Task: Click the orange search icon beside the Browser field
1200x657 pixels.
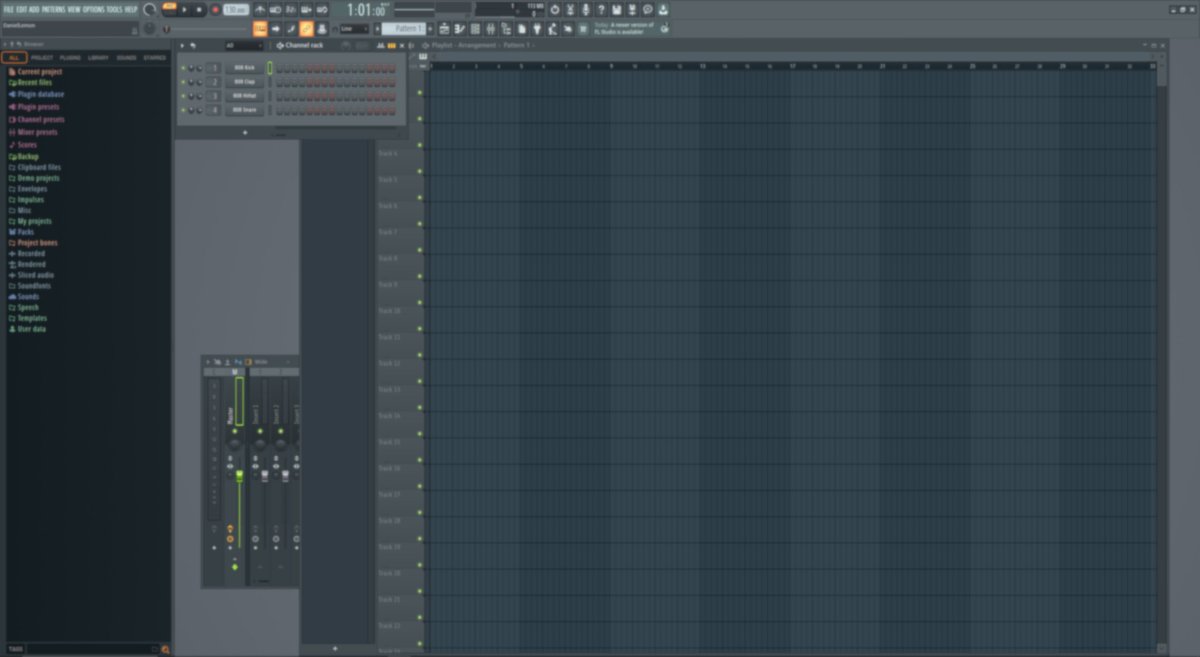Action: pyautogui.click(x=165, y=649)
